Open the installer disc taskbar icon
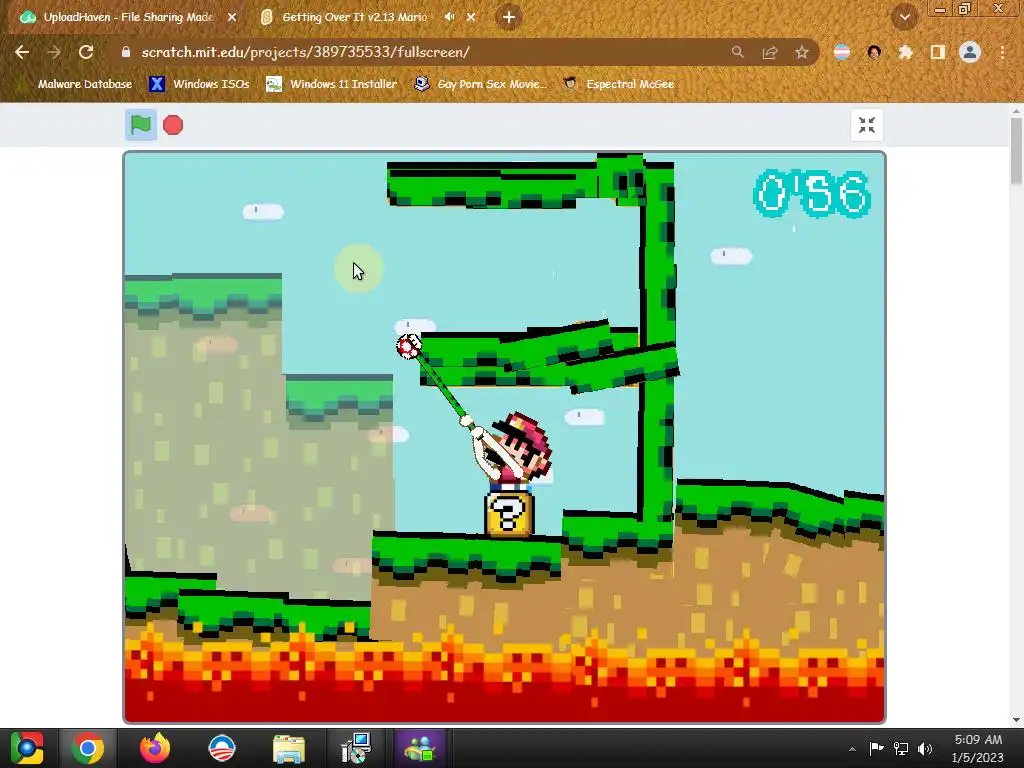1024x768 pixels. [x=356, y=748]
